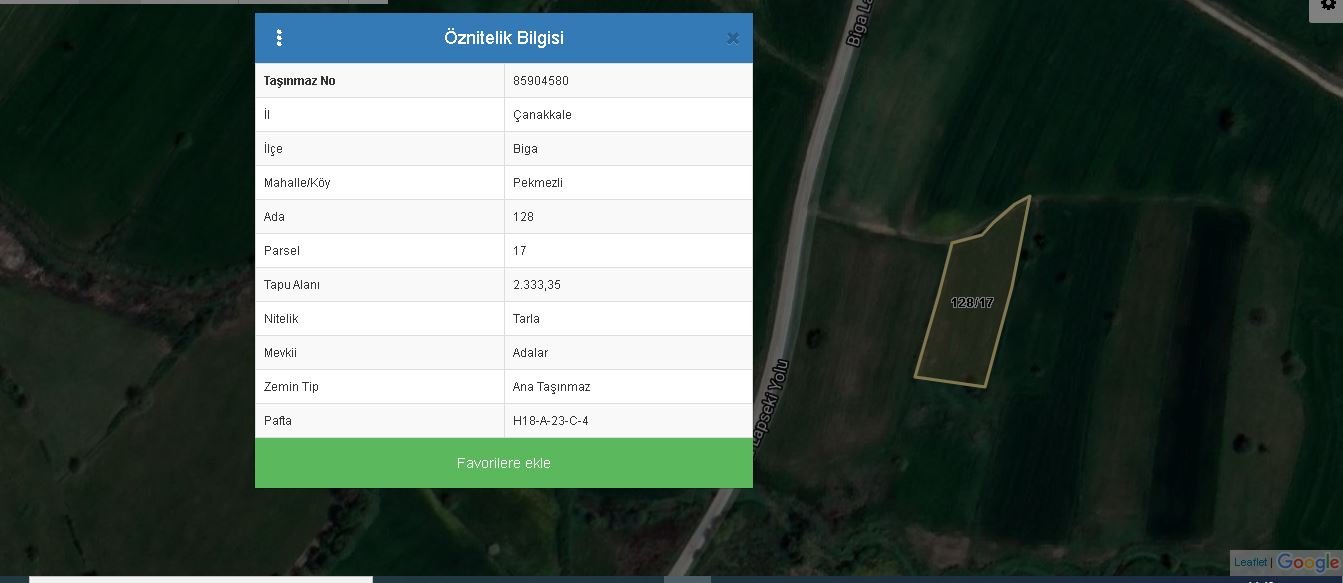1343x583 pixels.
Task: Open the Leaflet attribution link
Action: (x=1250, y=562)
